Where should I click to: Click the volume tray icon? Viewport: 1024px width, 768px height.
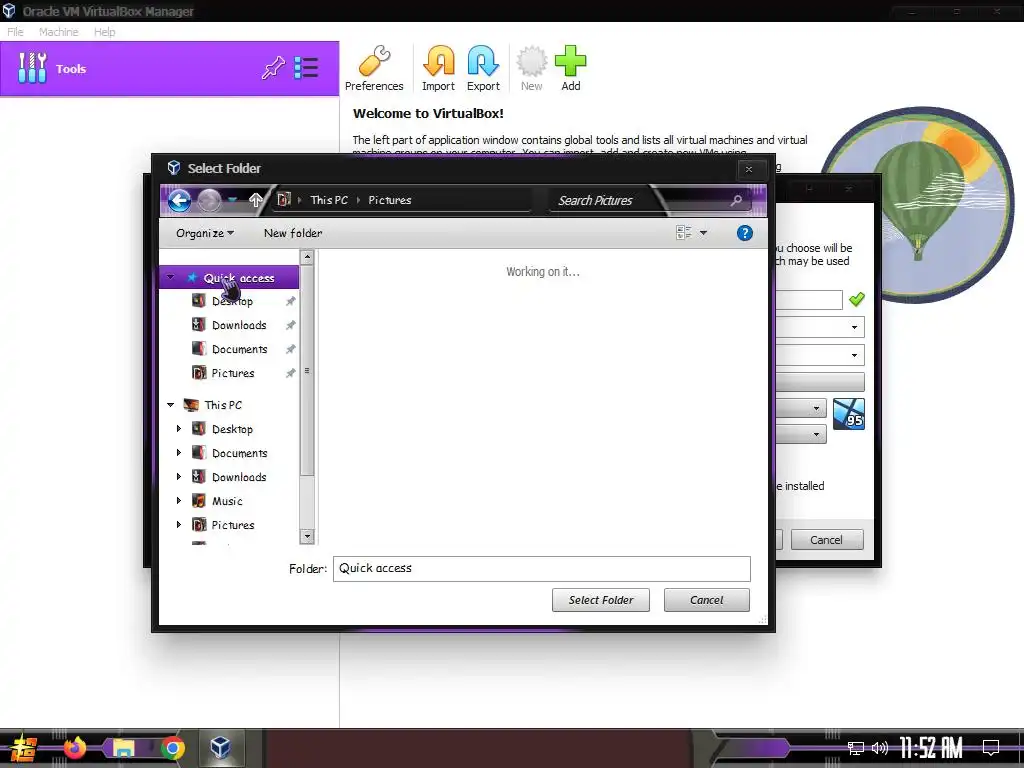click(880, 748)
